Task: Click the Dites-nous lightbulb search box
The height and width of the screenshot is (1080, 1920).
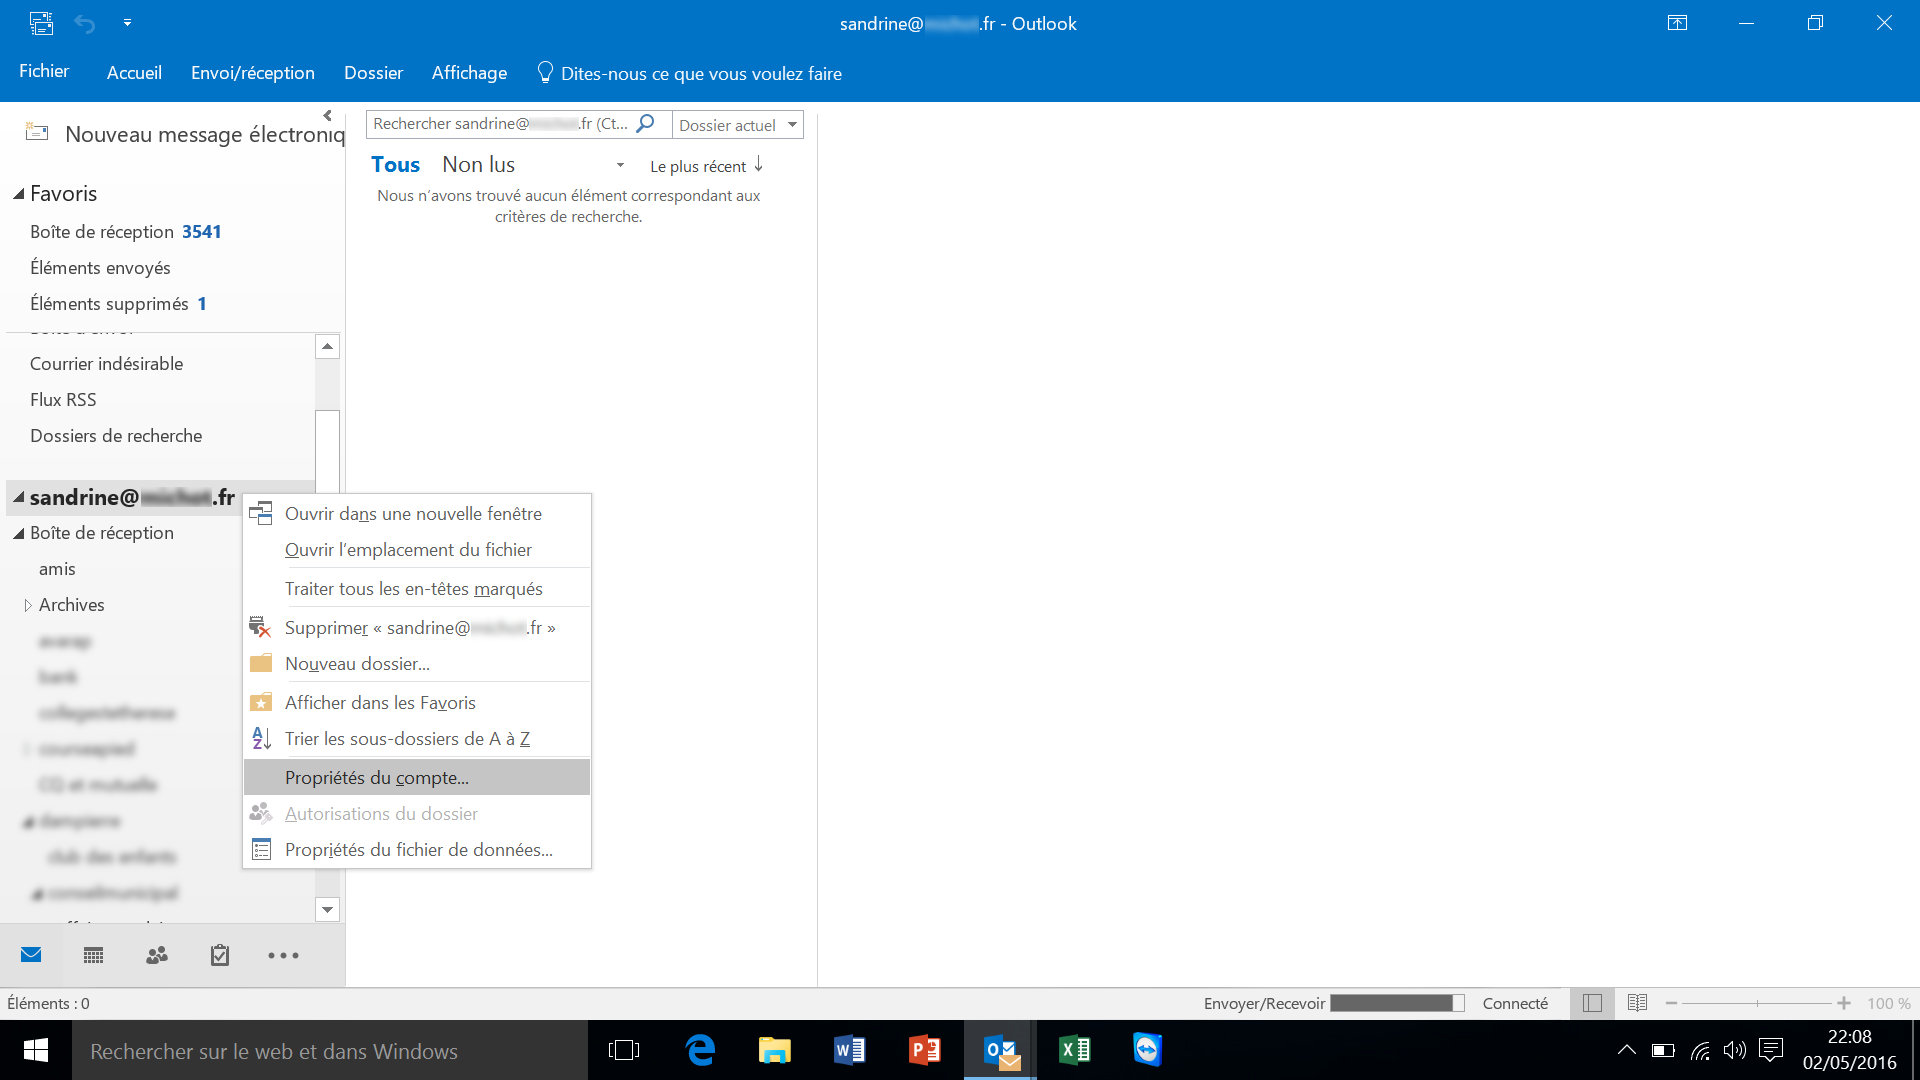Action: tap(690, 73)
